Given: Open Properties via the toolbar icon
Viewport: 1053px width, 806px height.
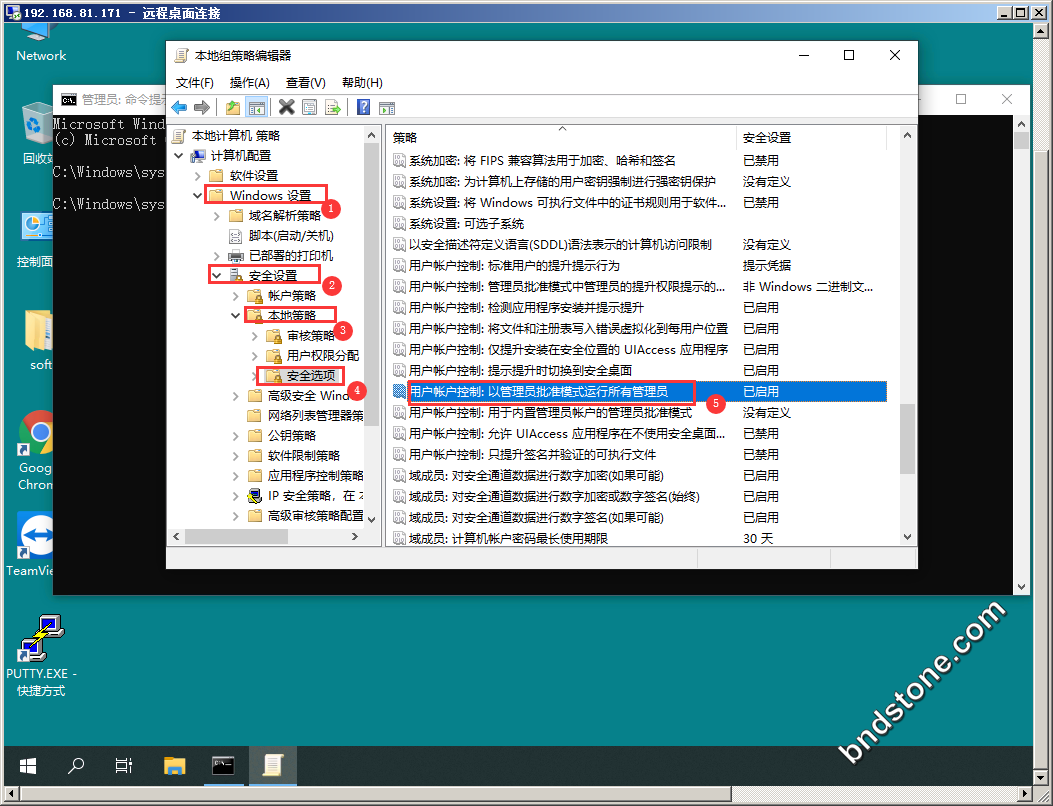Looking at the screenshot, I should (x=310, y=108).
